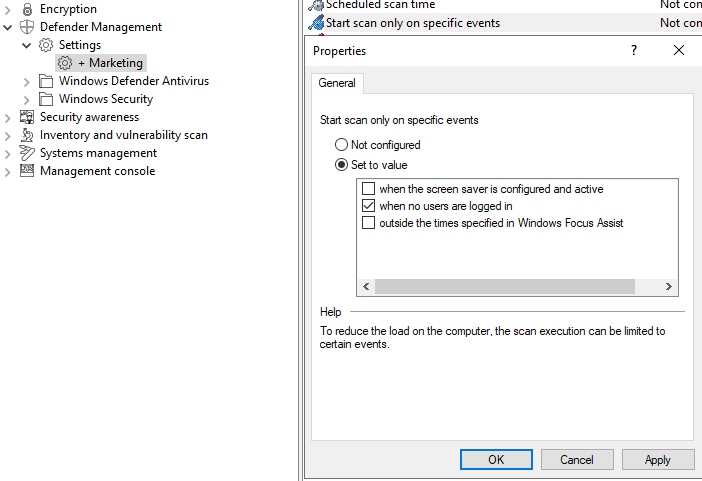Collapse the Defender Management tree node
The image size is (702, 481).
click(x=8, y=27)
